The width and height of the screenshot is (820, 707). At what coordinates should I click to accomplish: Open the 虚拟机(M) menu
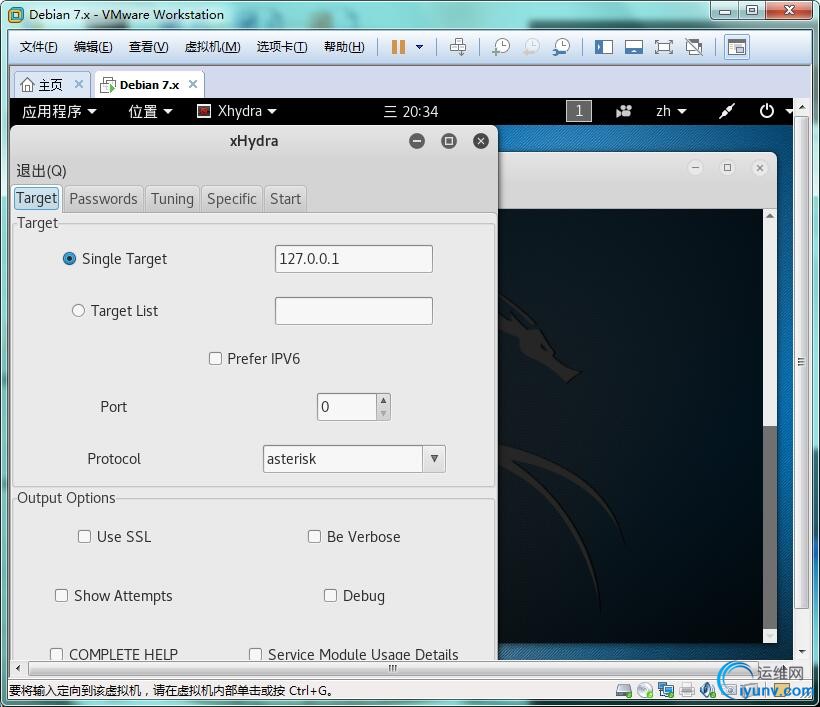click(x=212, y=47)
